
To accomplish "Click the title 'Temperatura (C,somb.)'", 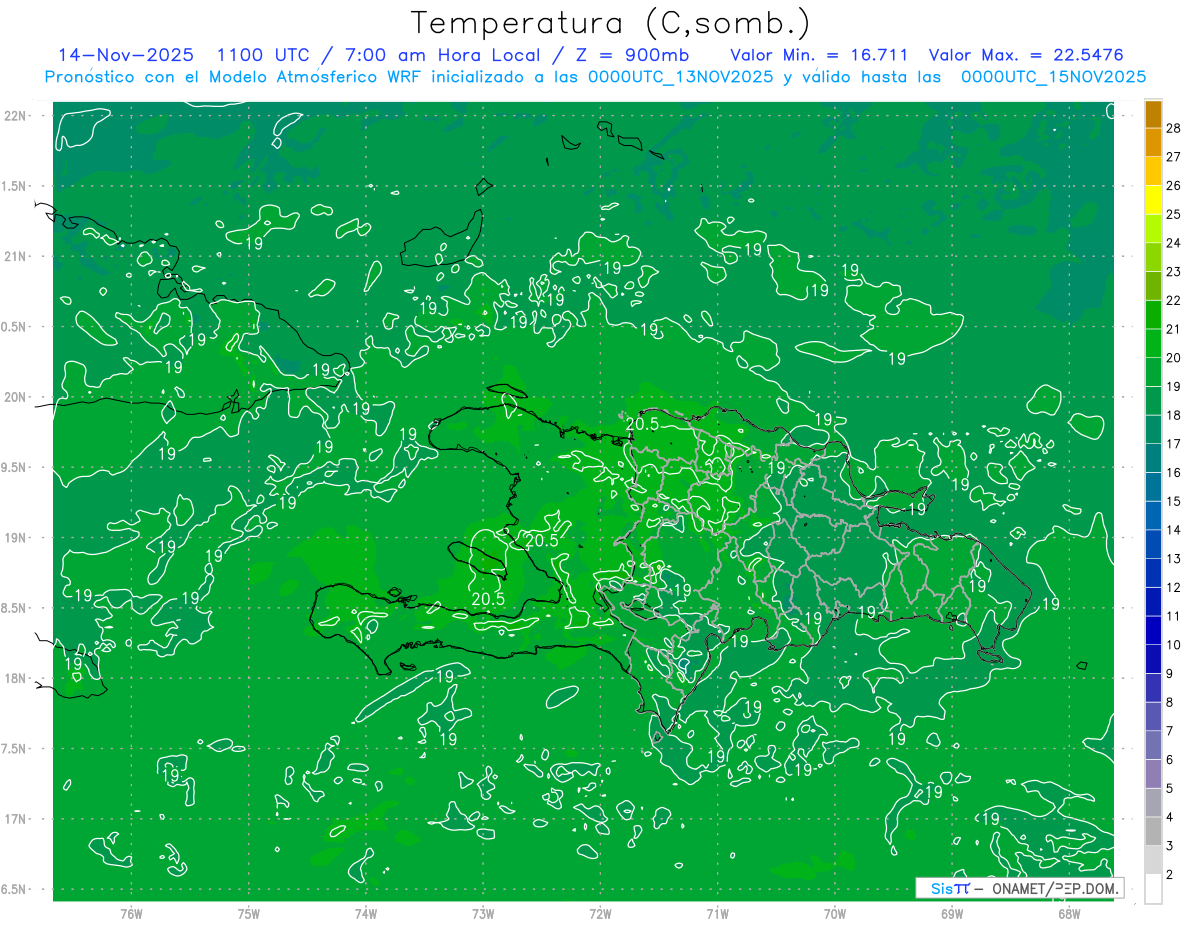I will 611,24.
